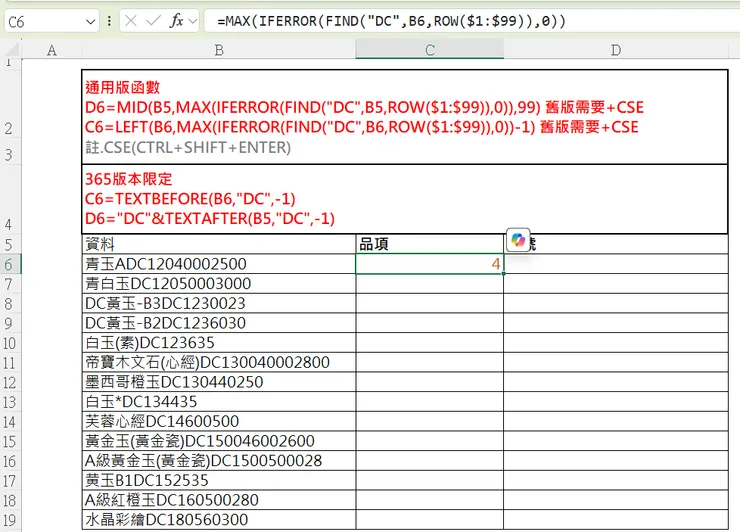Select cell 墨西哥橙玉DC130440250
This screenshot has width=740, height=532.
(219, 382)
